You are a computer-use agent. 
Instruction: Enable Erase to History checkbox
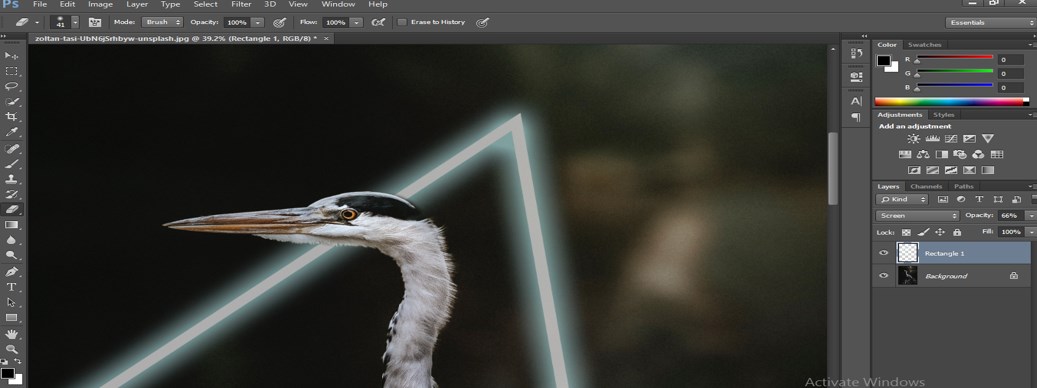click(x=402, y=22)
